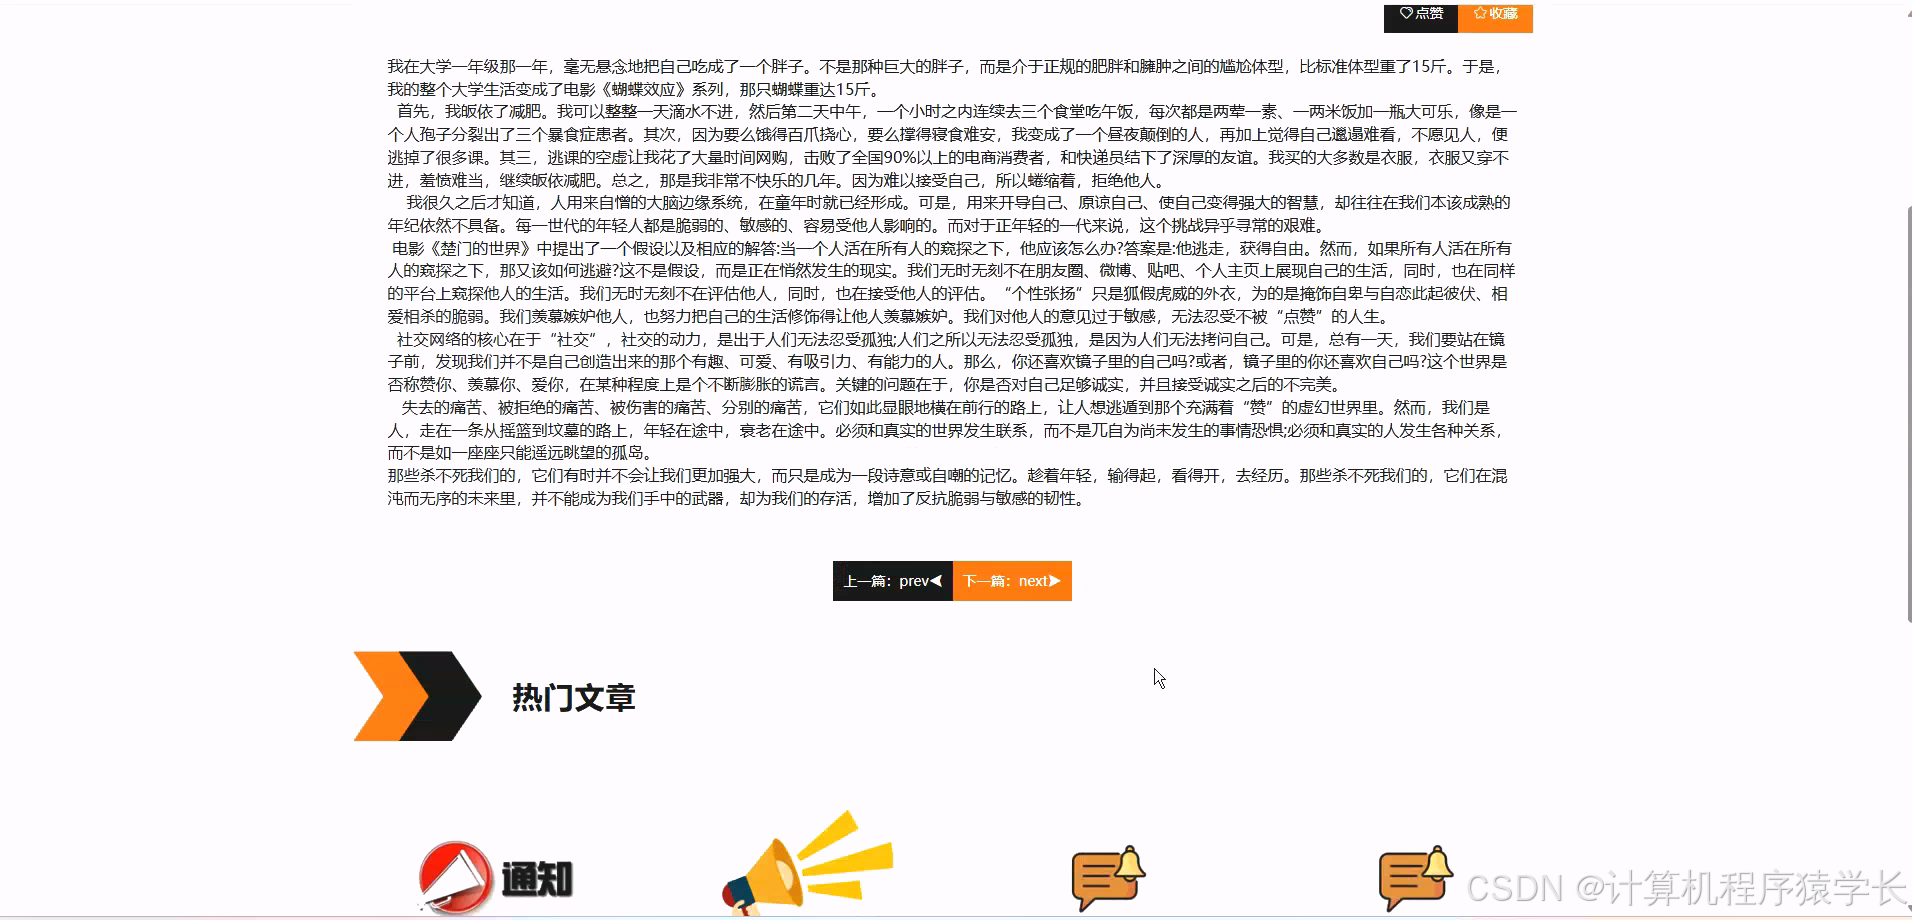The image size is (1912, 920).
Task: Click paragraph starting 首先，我皈依了减肥
Action: coord(952,146)
